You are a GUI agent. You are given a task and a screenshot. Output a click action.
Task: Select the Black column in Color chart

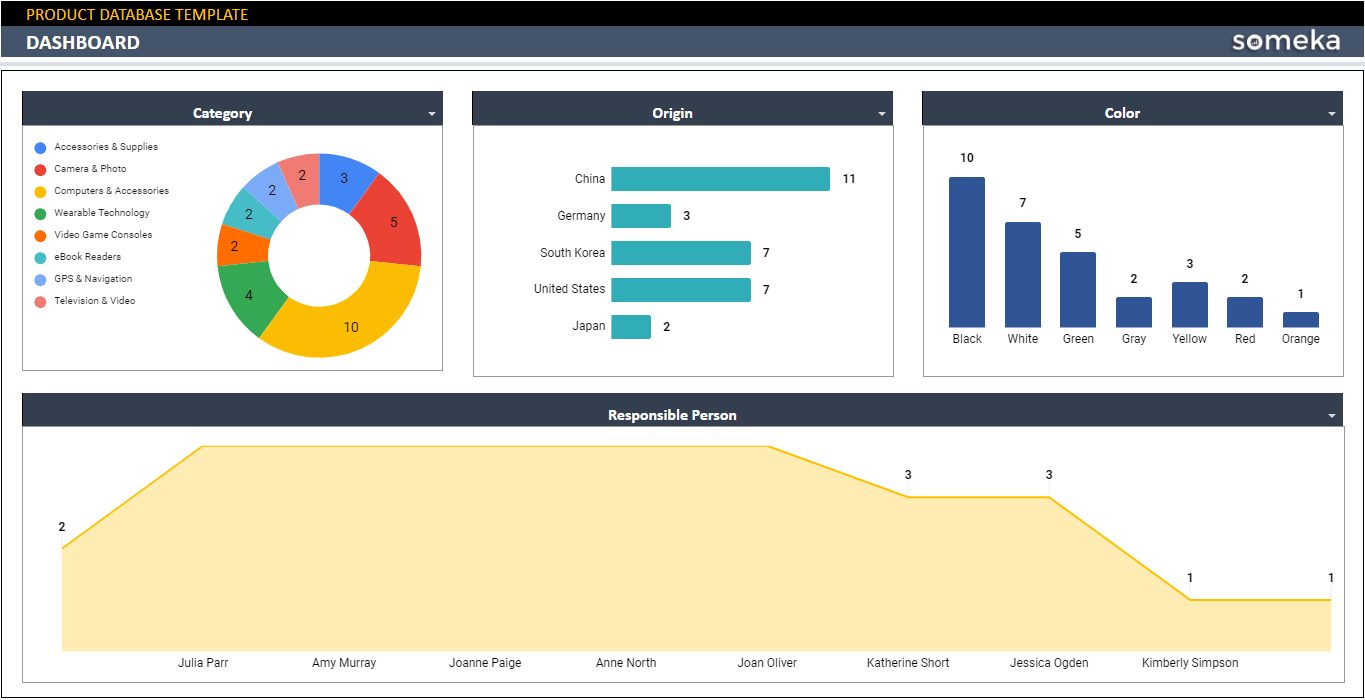coord(967,252)
